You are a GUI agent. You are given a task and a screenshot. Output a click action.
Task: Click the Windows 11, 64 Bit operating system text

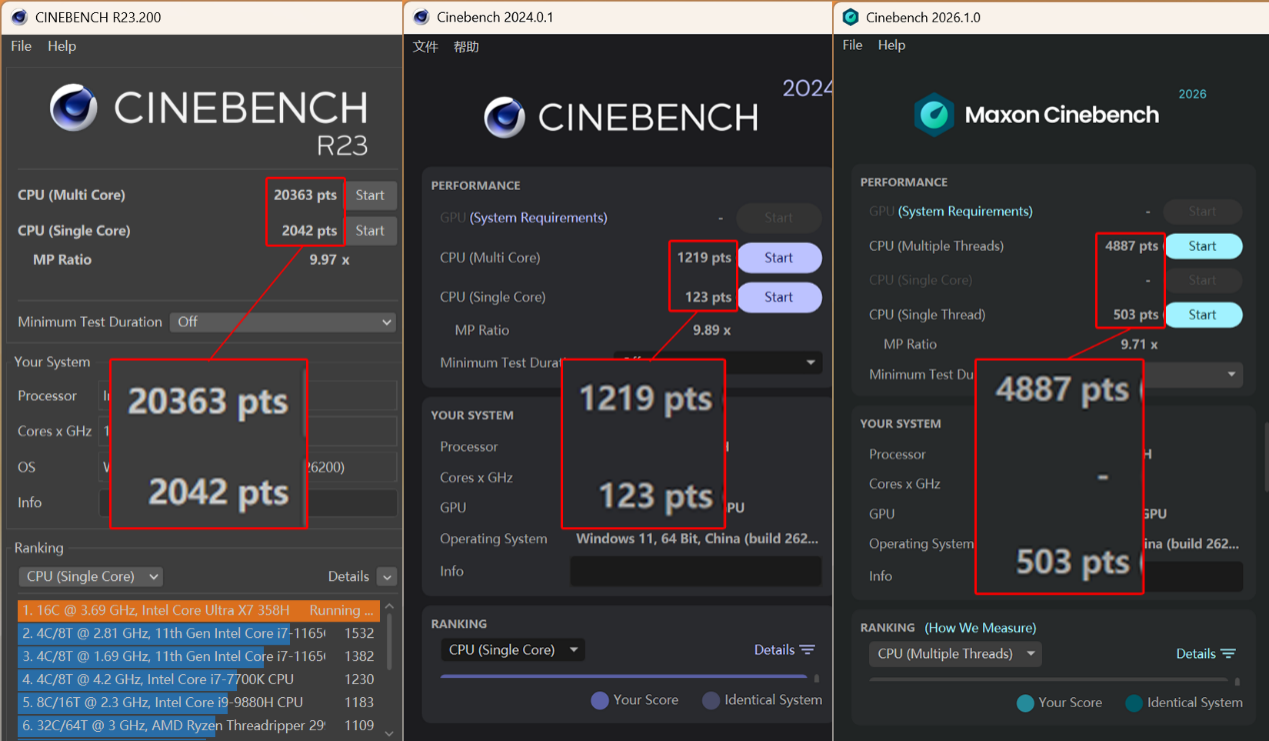(x=697, y=539)
